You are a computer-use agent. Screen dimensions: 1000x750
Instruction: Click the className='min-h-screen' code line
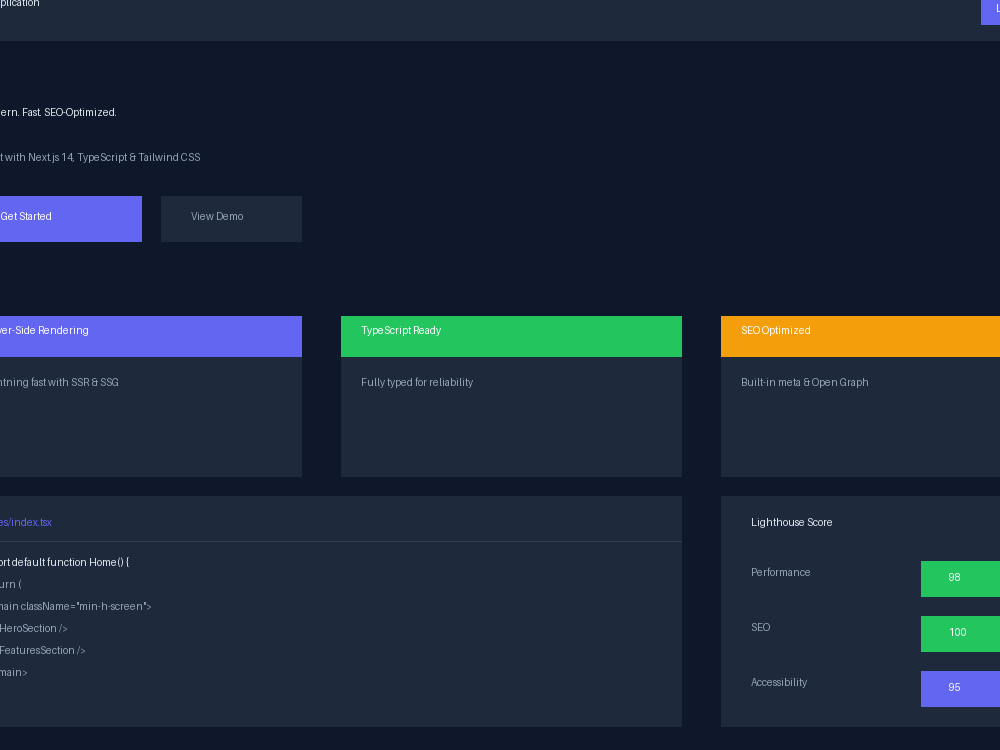click(75, 606)
